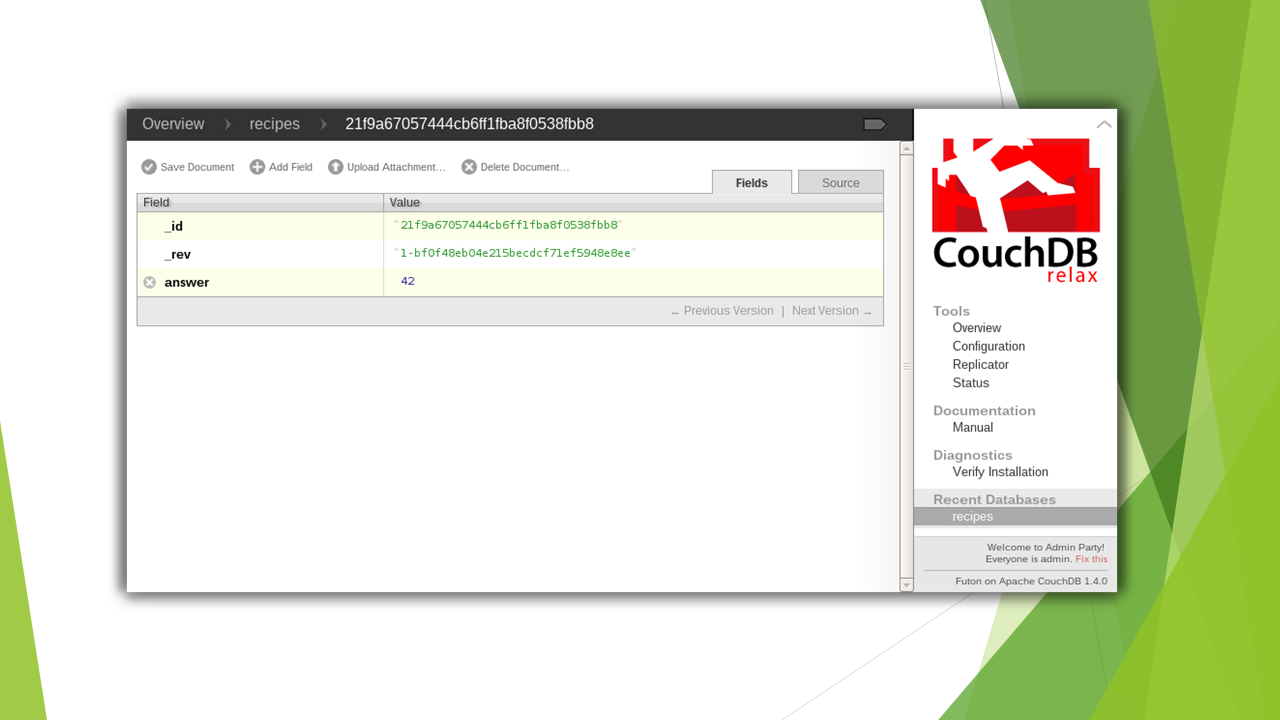Viewport: 1280px width, 720px height.
Task: Open Verify Installation under Diagnostics
Action: [1001, 472]
